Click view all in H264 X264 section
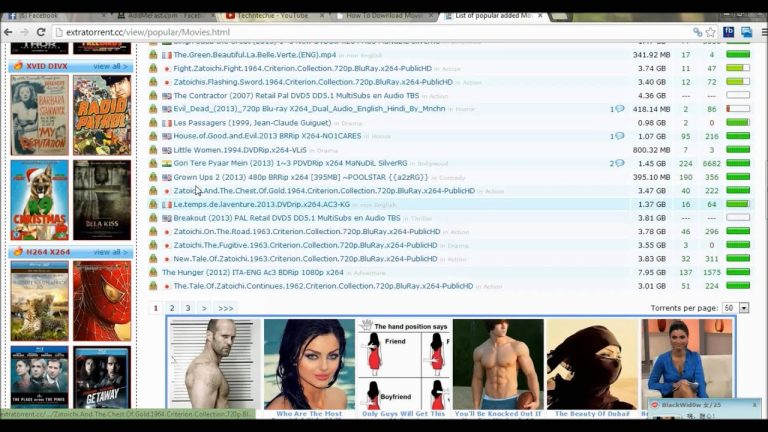768x432 pixels. point(110,252)
